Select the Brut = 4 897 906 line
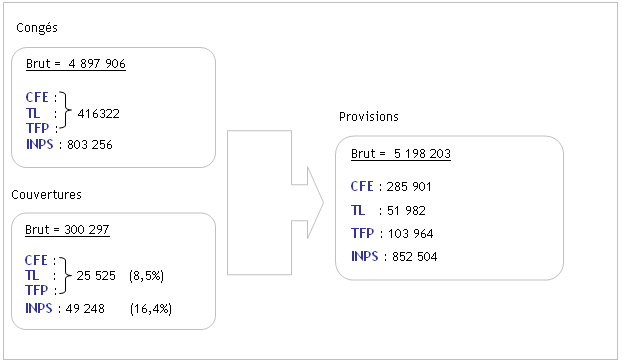Screen dimensions: 622x363 pyautogui.click(x=76, y=63)
